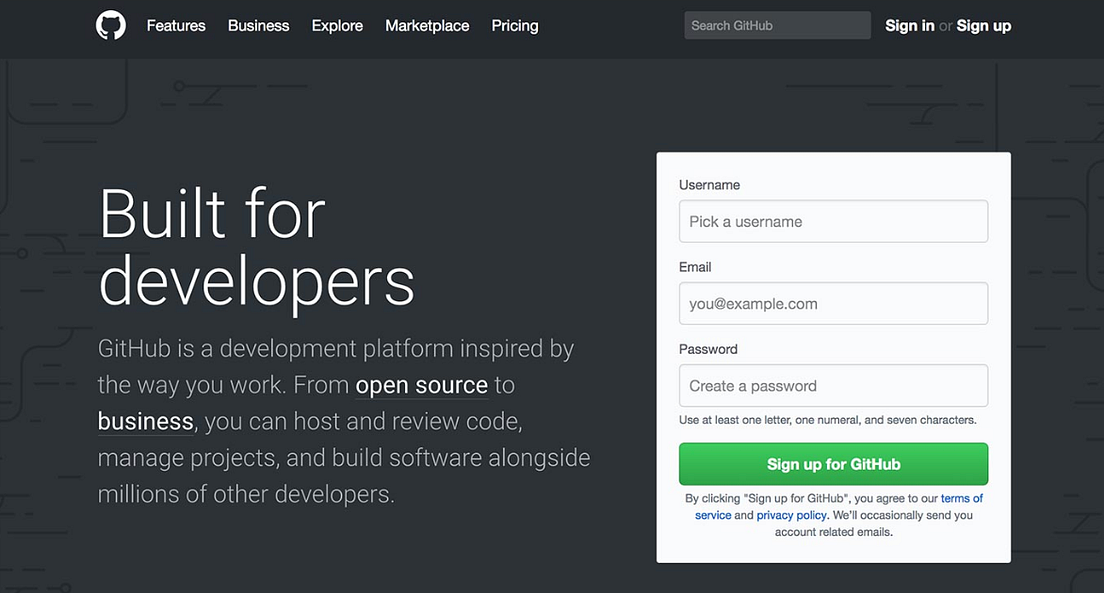
Task: Click the Search GitHub box
Action: 777,25
